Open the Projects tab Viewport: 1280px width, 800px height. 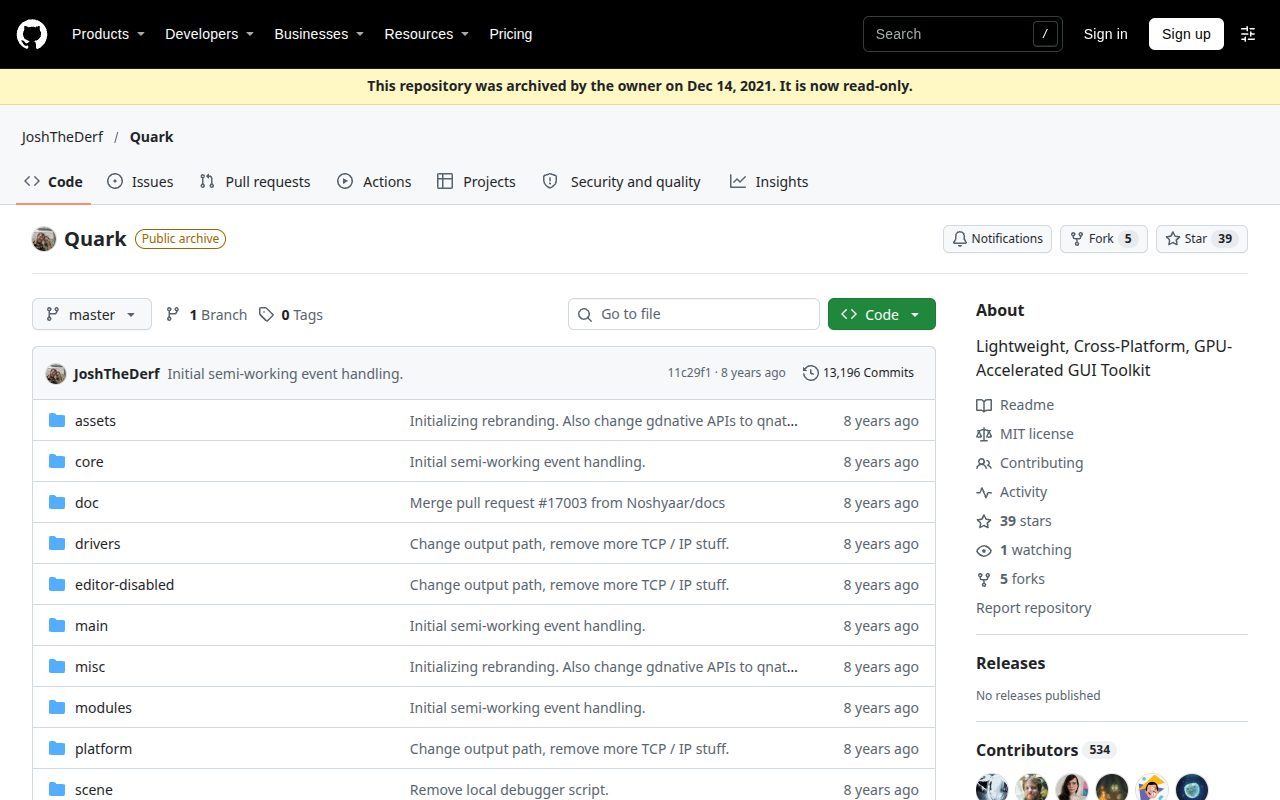coord(476,182)
